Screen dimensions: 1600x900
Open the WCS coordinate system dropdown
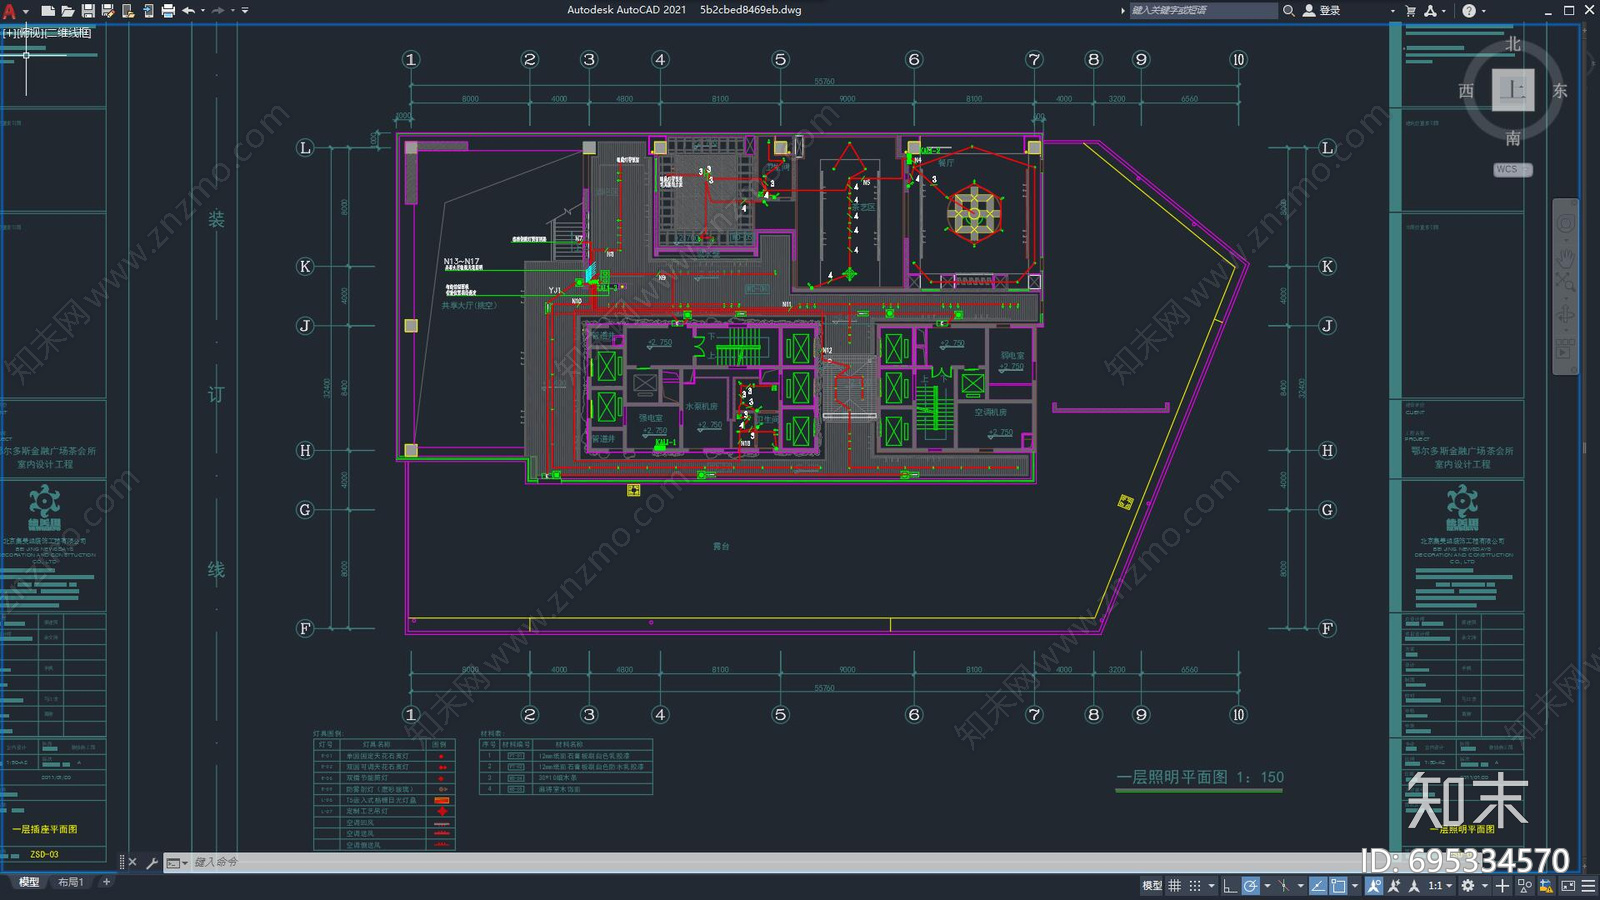[1513, 170]
